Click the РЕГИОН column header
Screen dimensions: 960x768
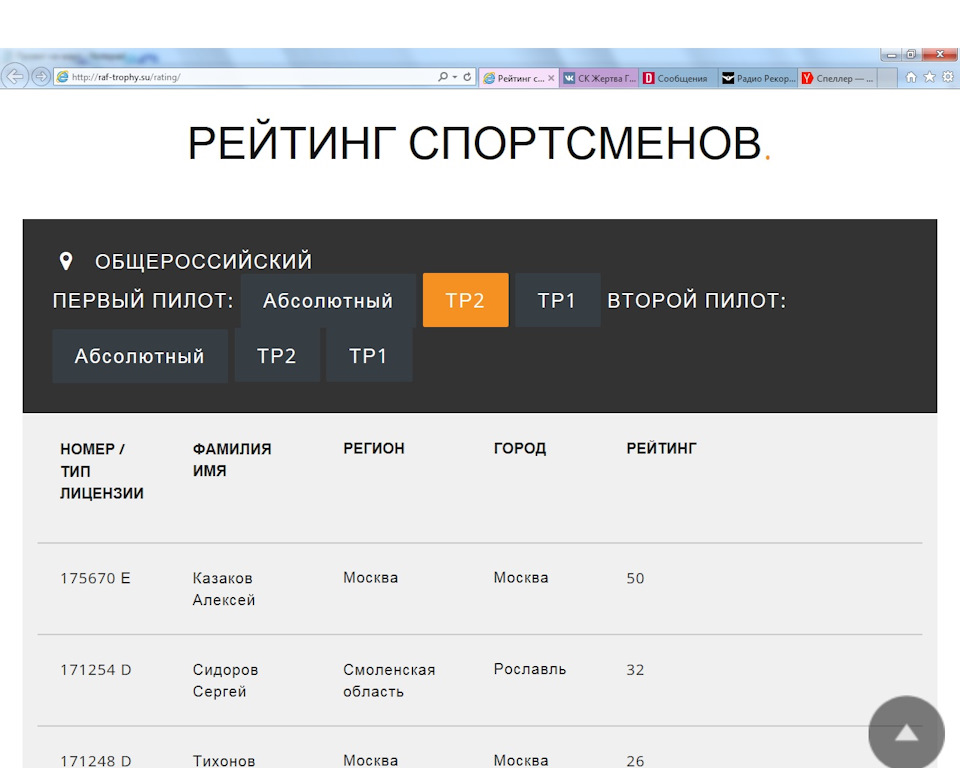click(373, 448)
